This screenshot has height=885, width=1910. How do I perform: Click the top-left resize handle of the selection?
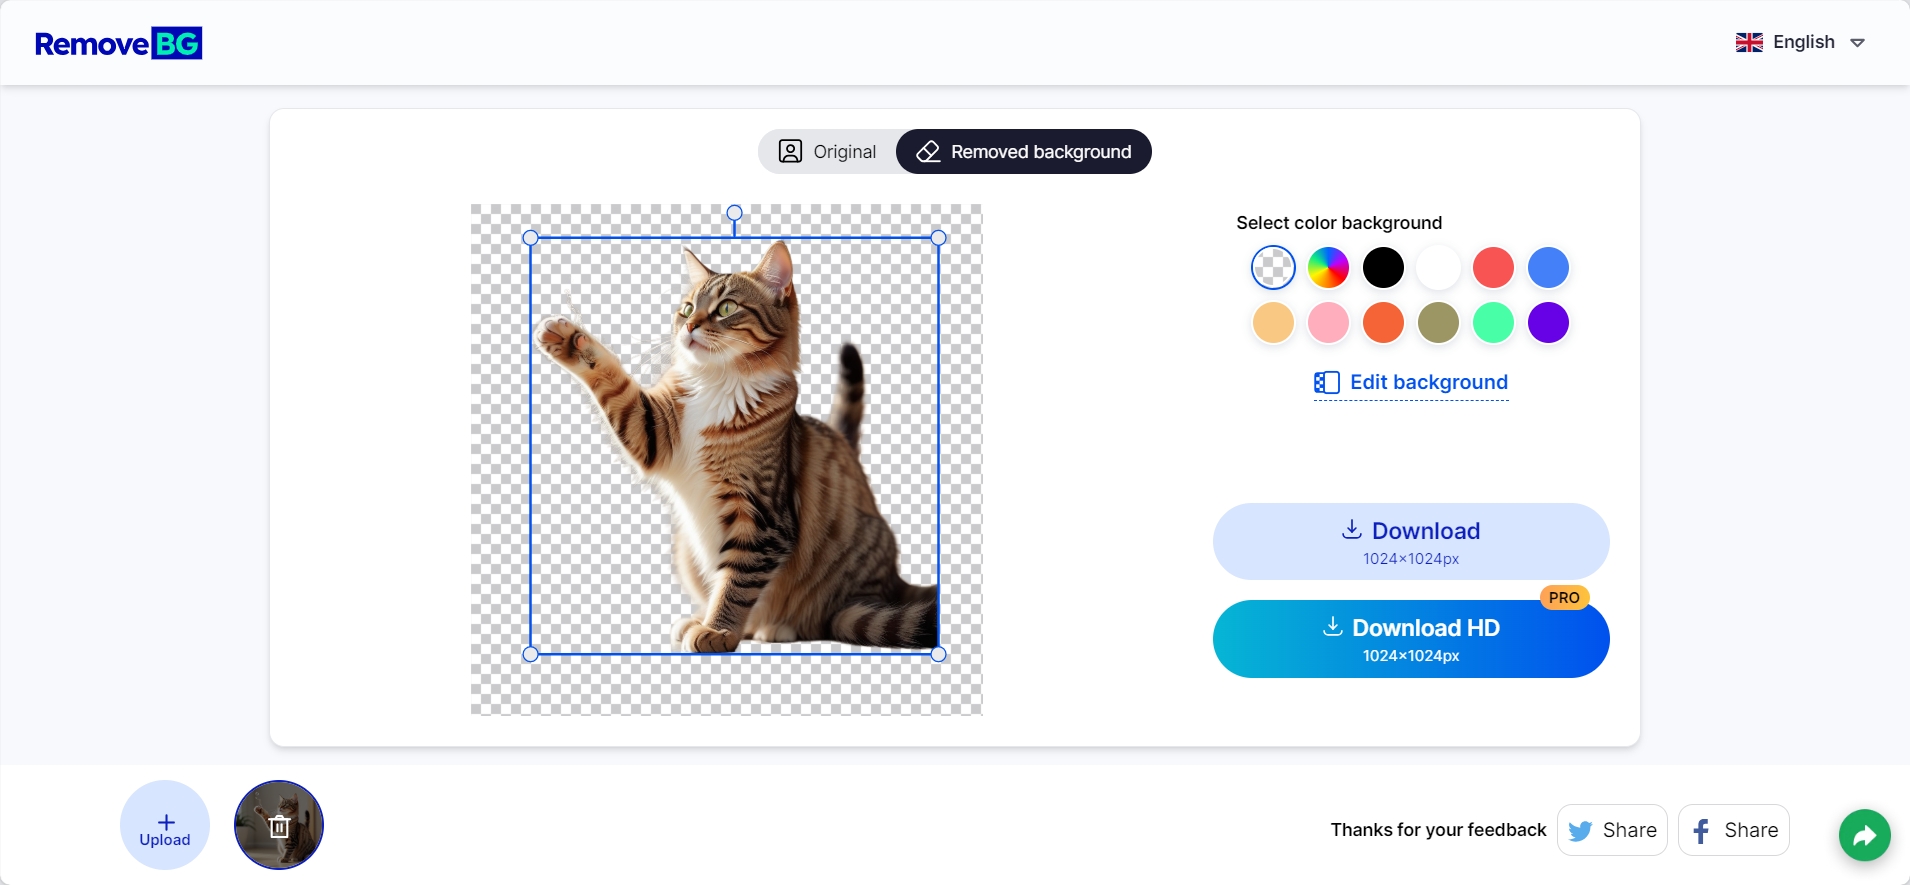pos(531,238)
